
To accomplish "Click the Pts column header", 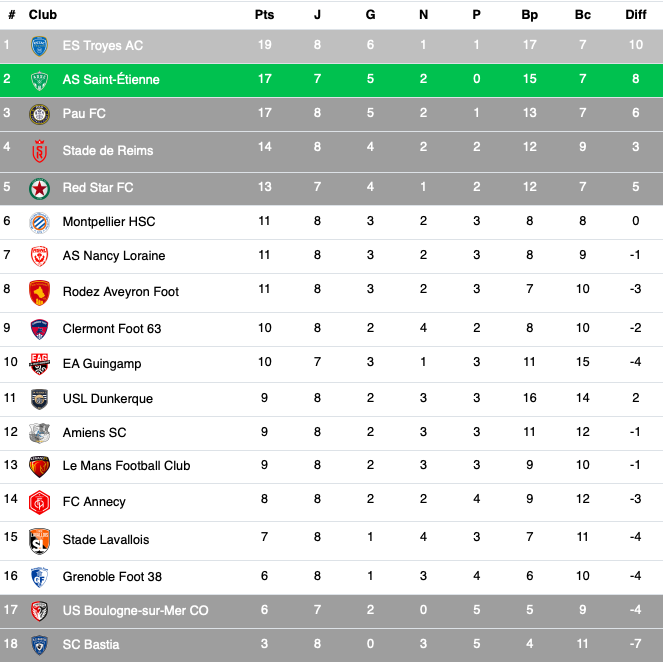I will pos(264,15).
